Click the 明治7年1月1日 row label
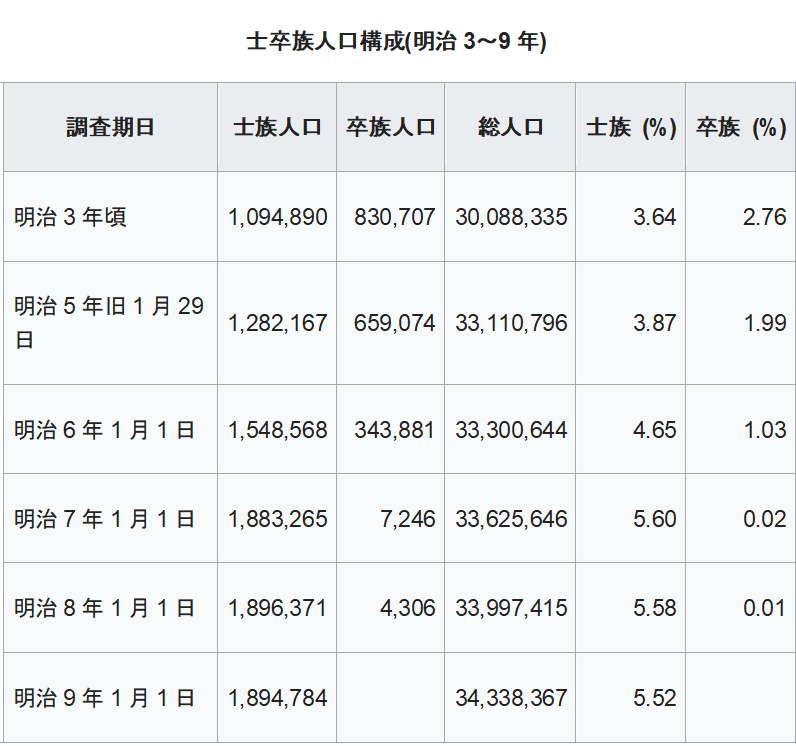The height and width of the screenshot is (746, 796). coord(104,519)
